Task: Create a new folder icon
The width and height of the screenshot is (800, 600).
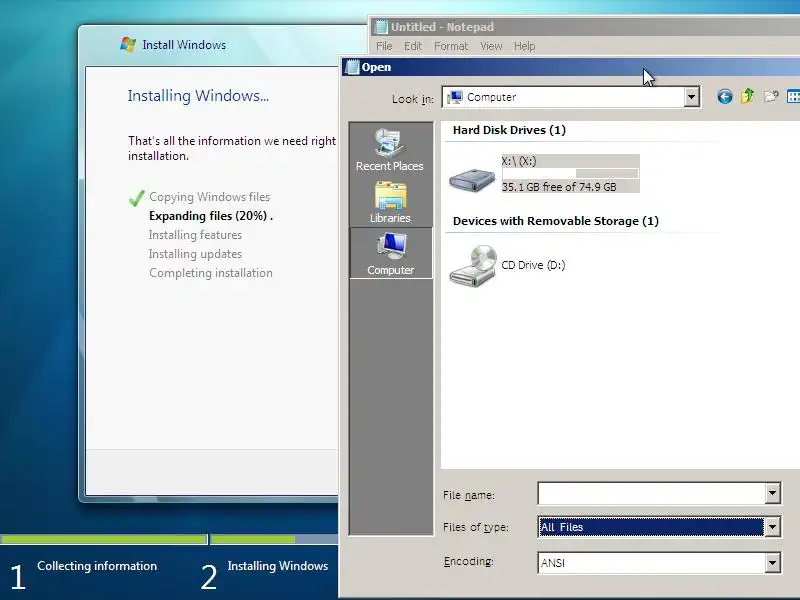Action: tap(771, 96)
